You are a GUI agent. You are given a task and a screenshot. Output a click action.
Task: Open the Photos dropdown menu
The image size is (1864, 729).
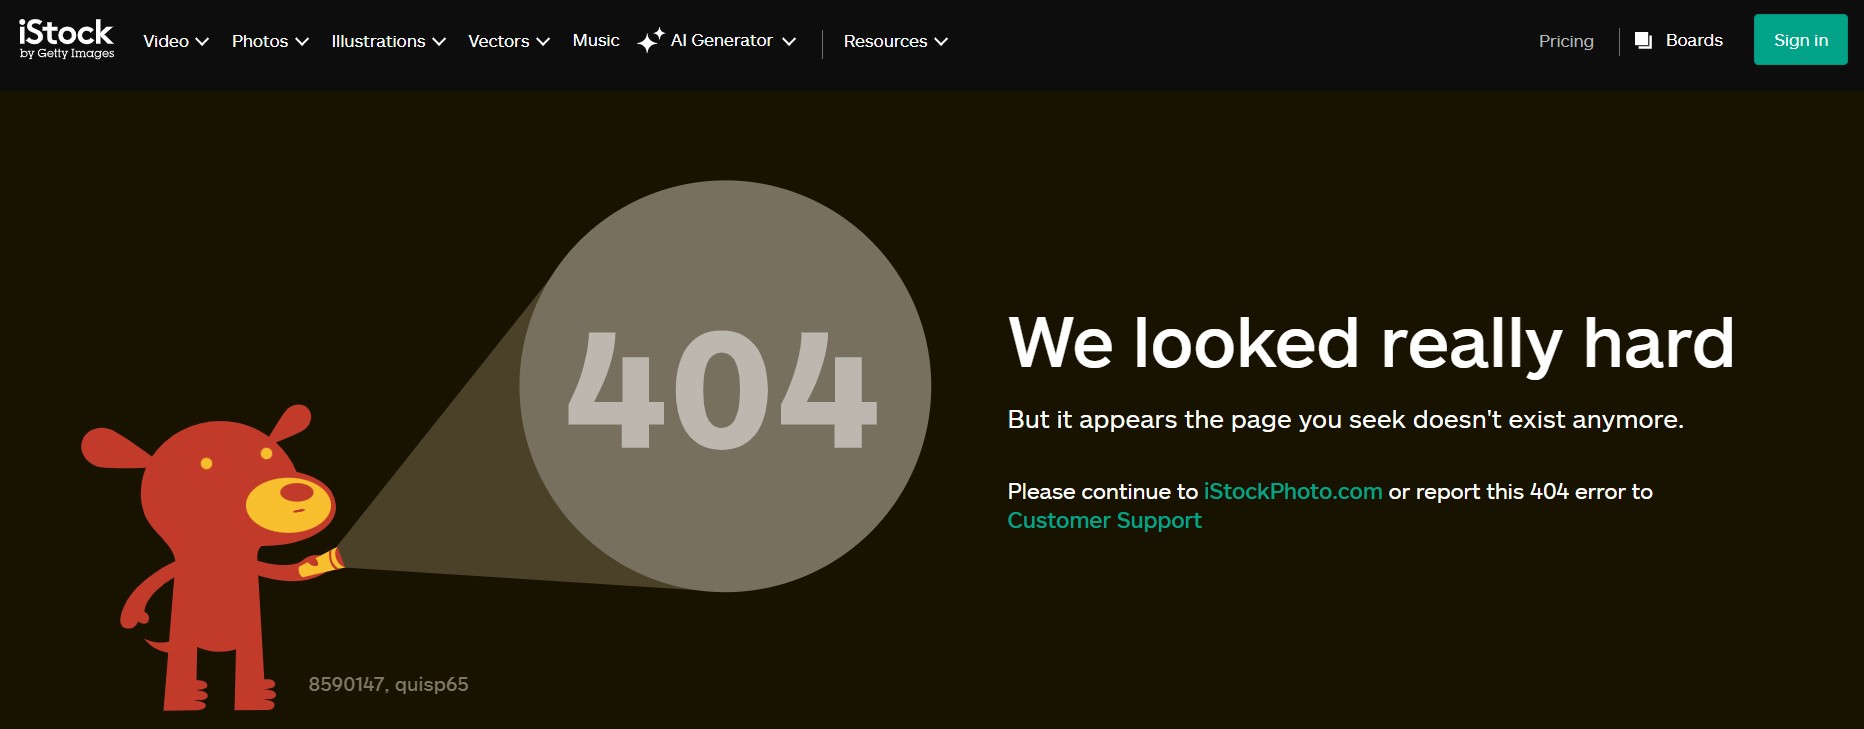click(x=270, y=41)
